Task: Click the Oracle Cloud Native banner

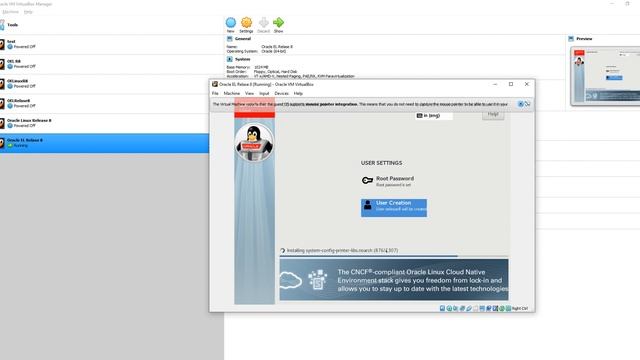Action: pos(394,280)
